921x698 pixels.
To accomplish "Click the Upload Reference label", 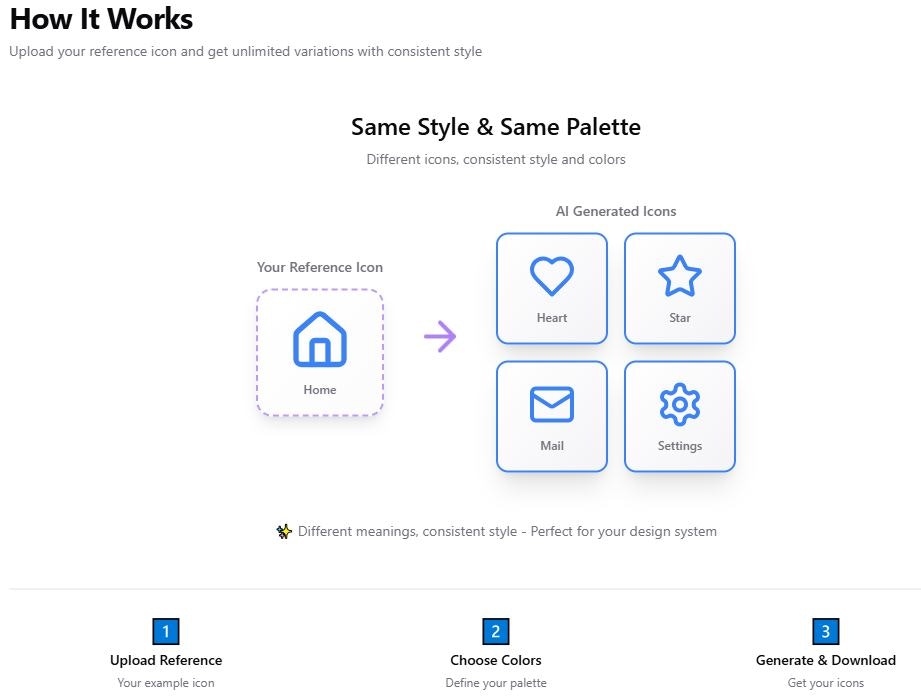I will [165, 660].
